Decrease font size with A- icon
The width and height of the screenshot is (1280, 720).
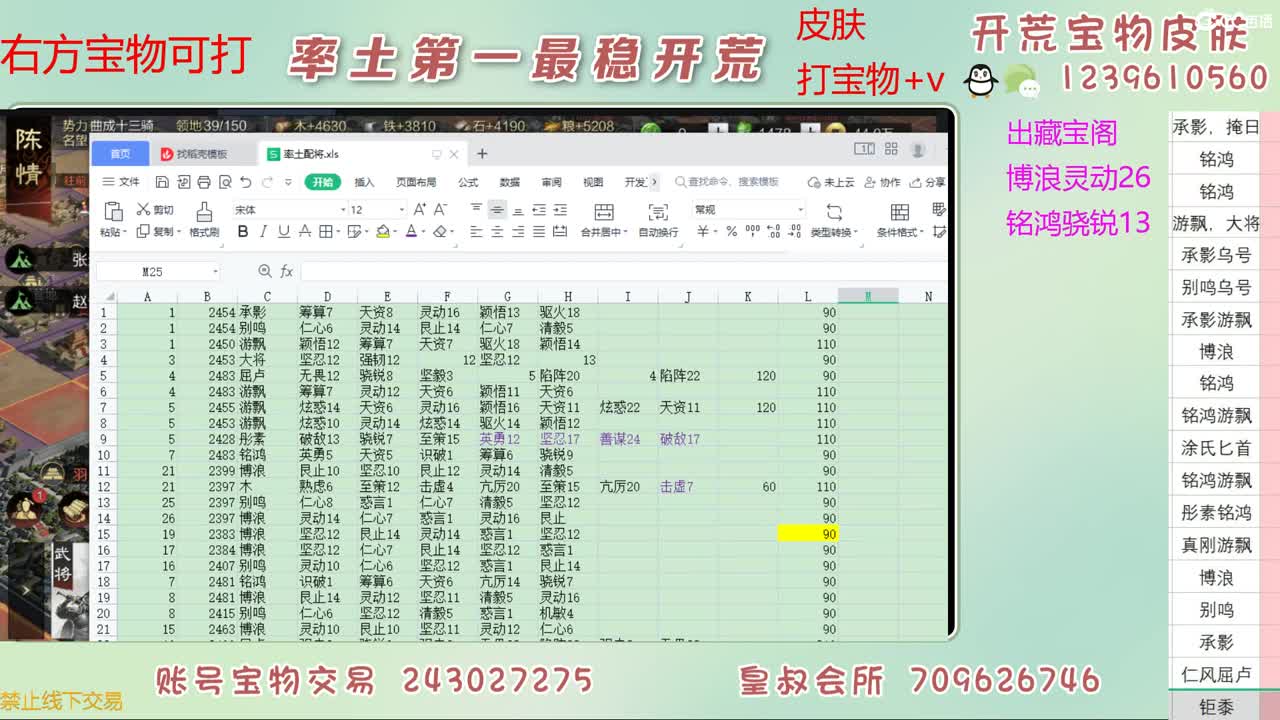441,210
